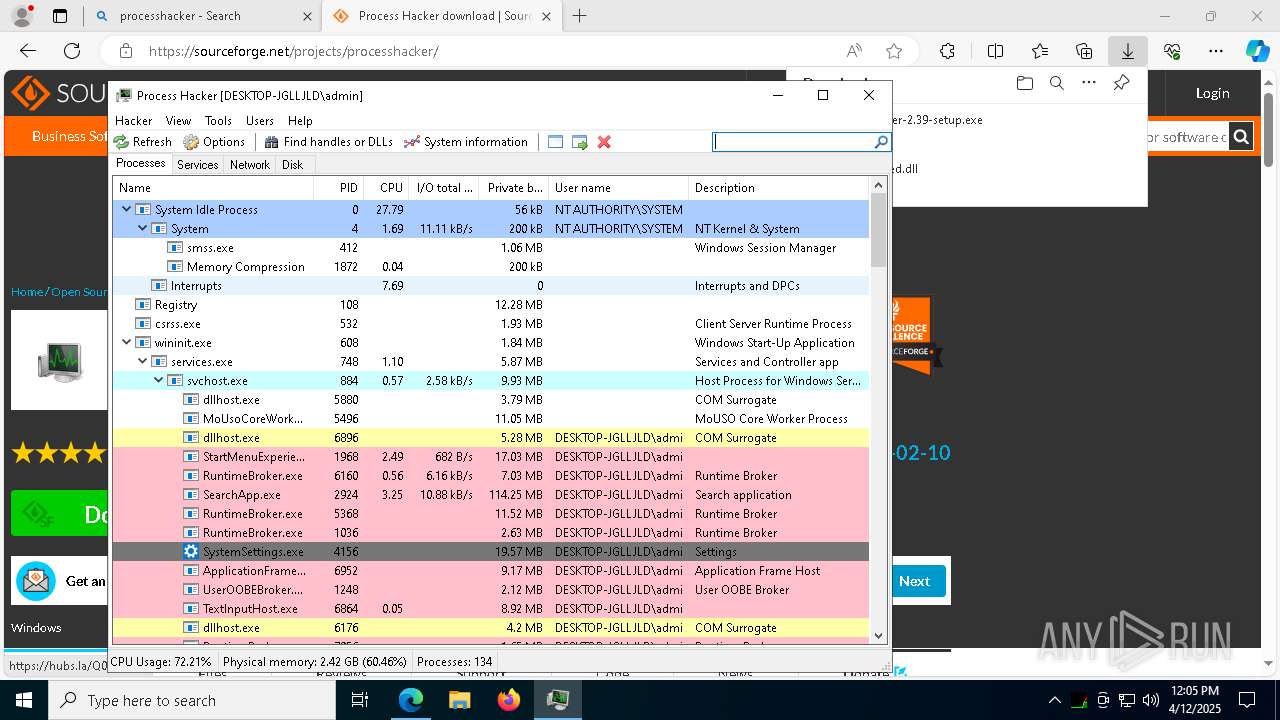Viewport: 1280px width, 720px height.
Task: Open Edge split screen icon
Action: 995,51
